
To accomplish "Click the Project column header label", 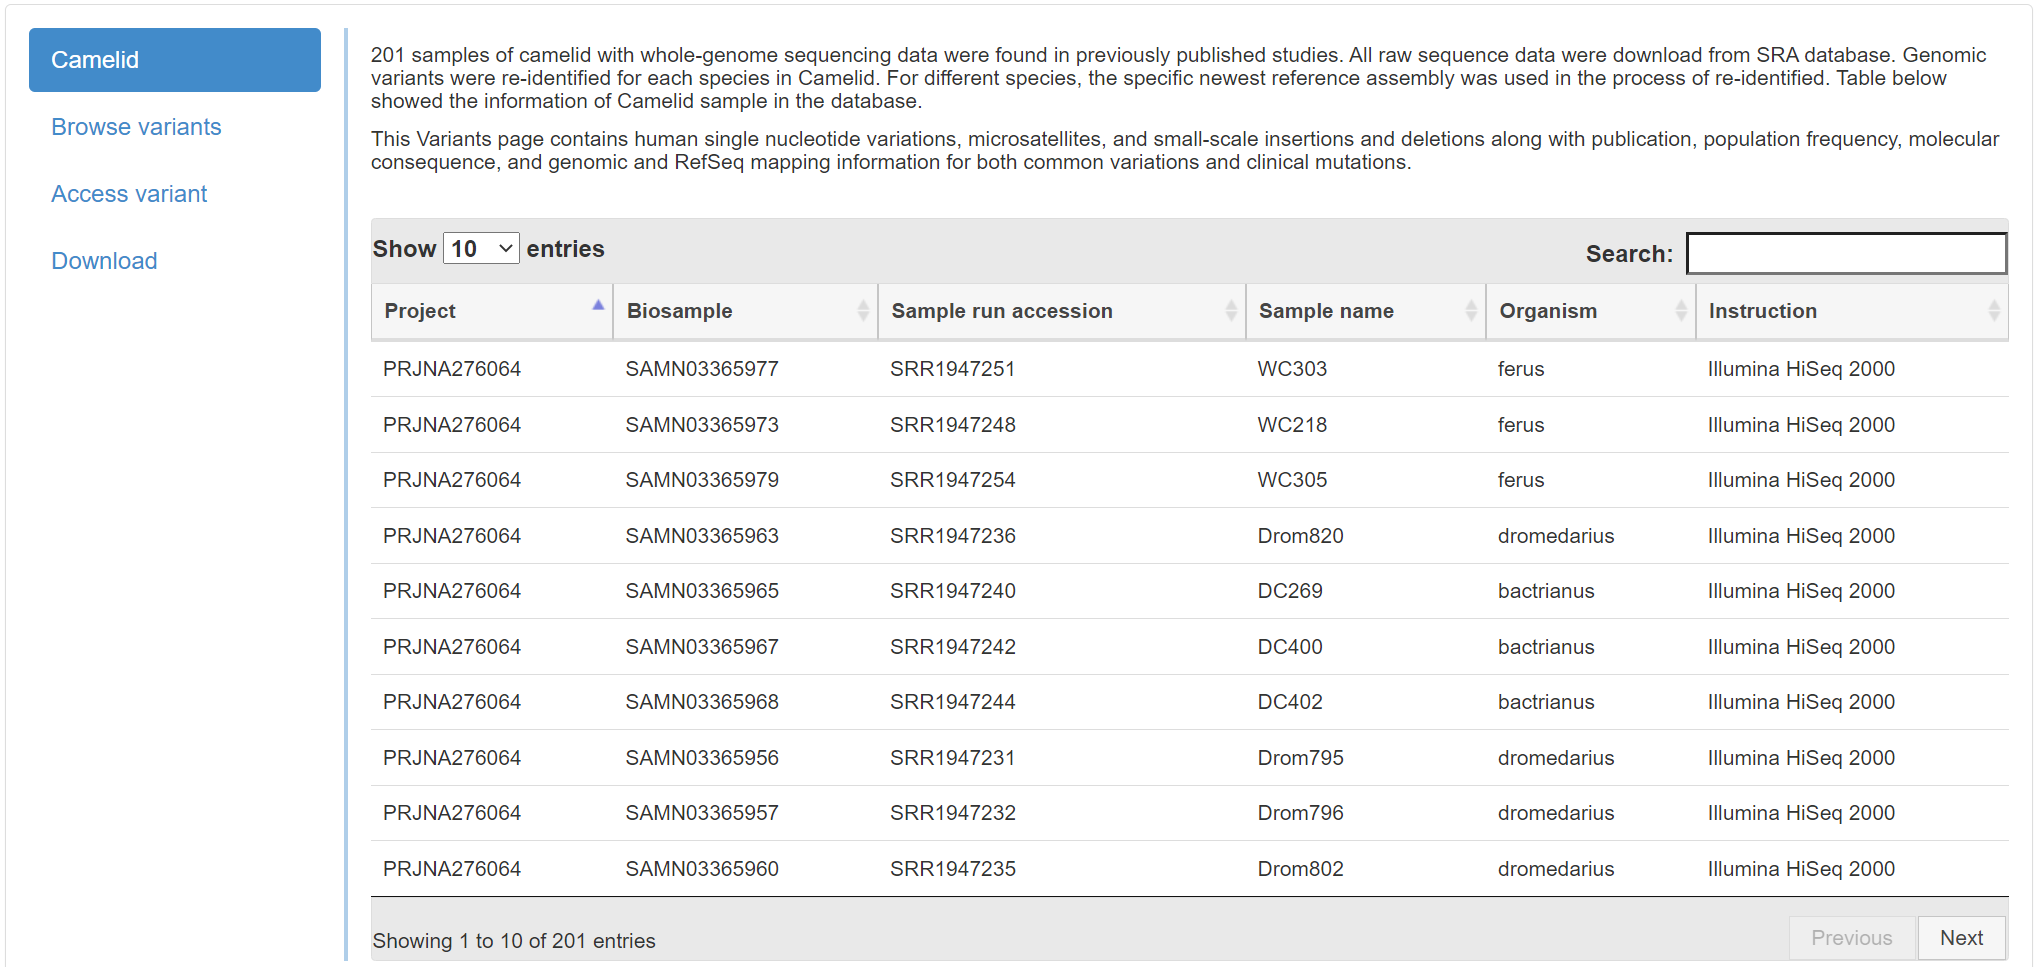I will (x=420, y=311).
